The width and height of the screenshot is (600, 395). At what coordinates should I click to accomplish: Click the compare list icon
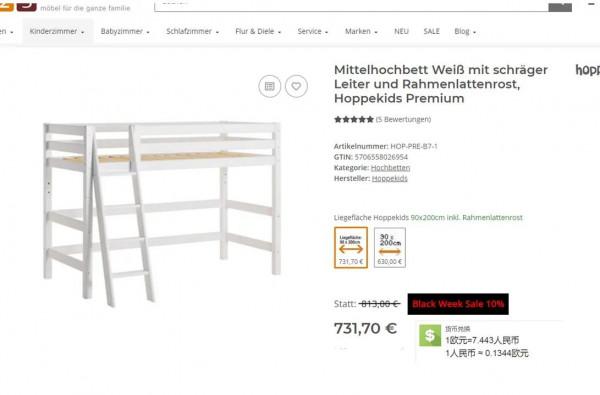click(270, 86)
